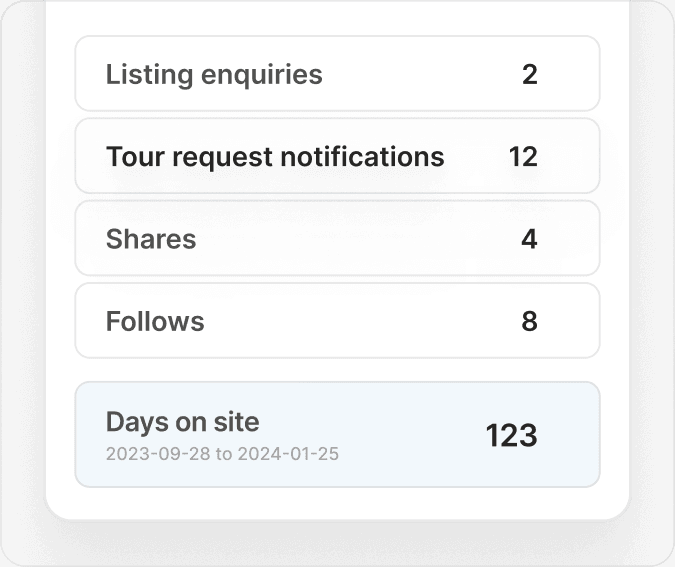Select the 123 days value

click(x=511, y=435)
